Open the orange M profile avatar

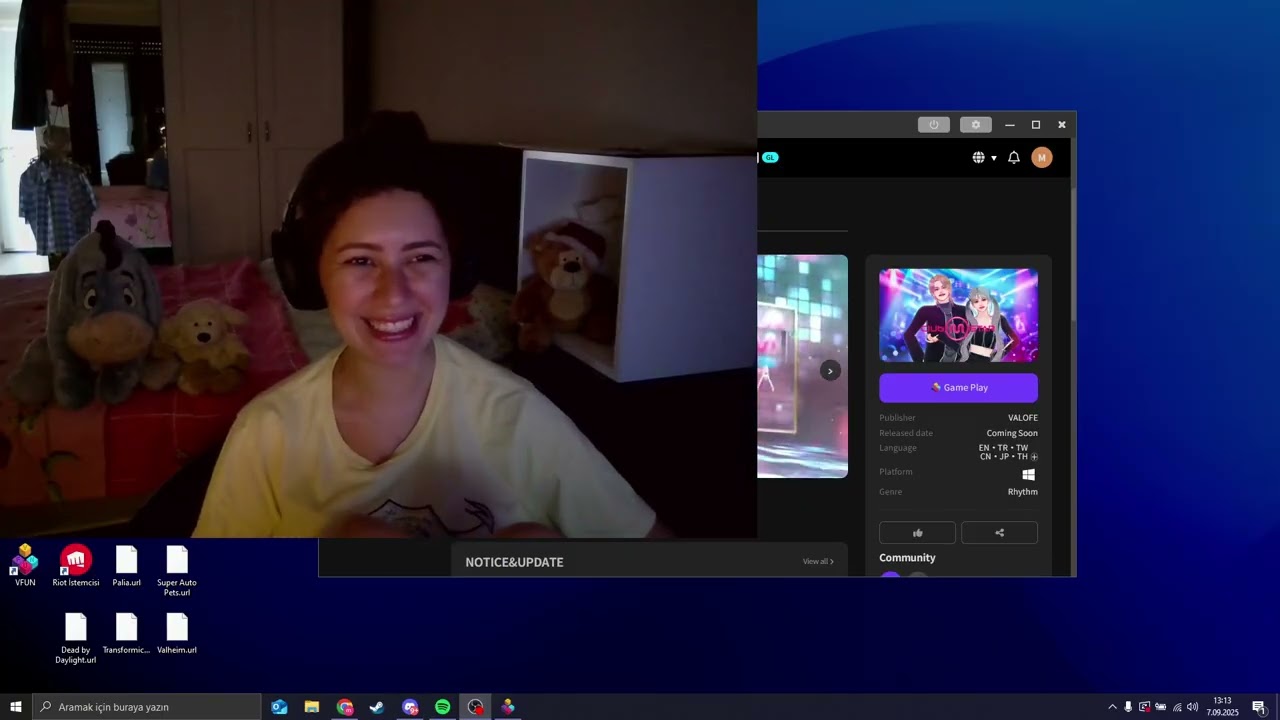pyautogui.click(x=1042, y=157)
